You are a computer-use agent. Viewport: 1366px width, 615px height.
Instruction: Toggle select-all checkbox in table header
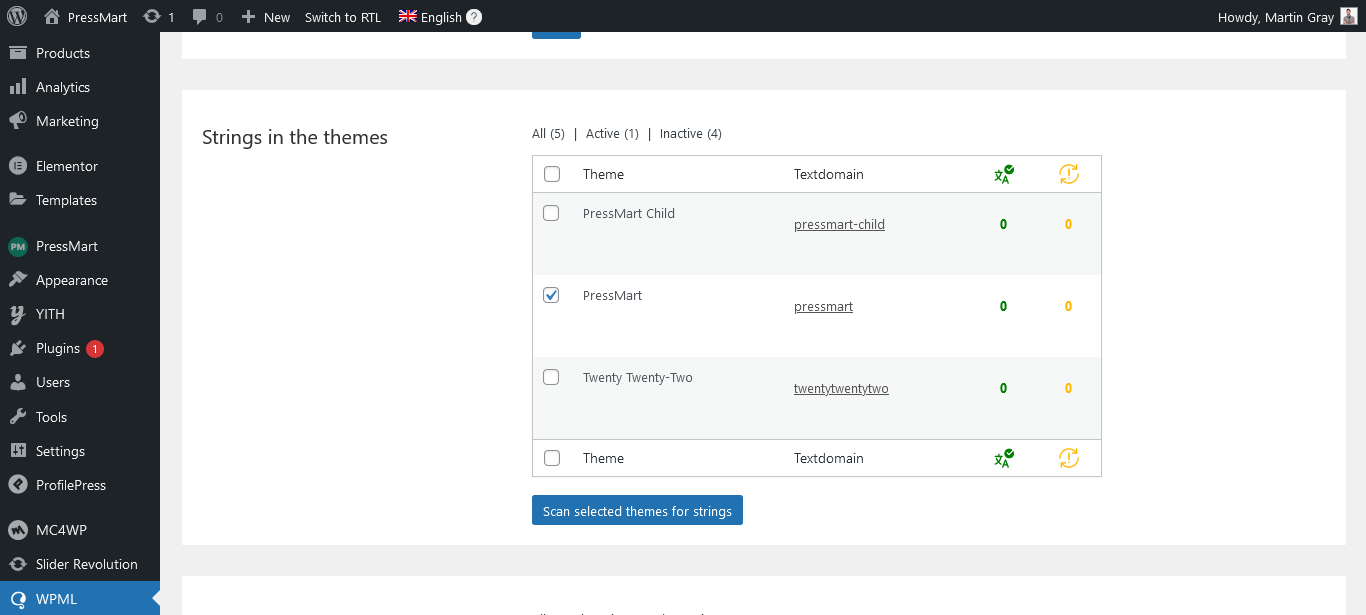(551, 174)
